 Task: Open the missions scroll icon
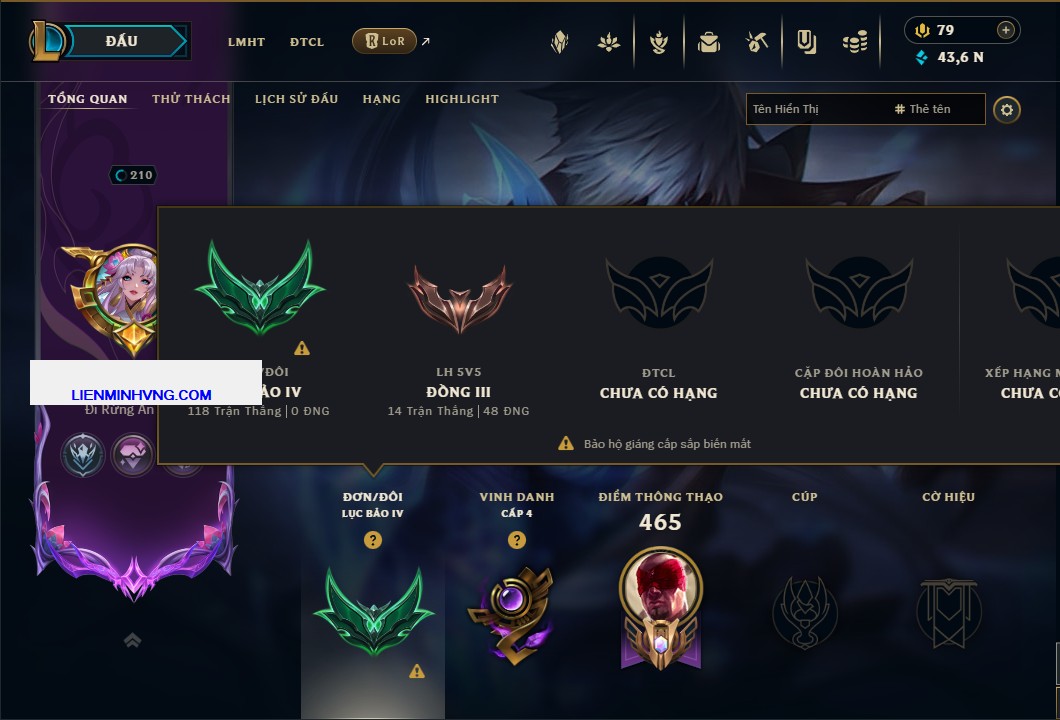[x=806, y=43]
